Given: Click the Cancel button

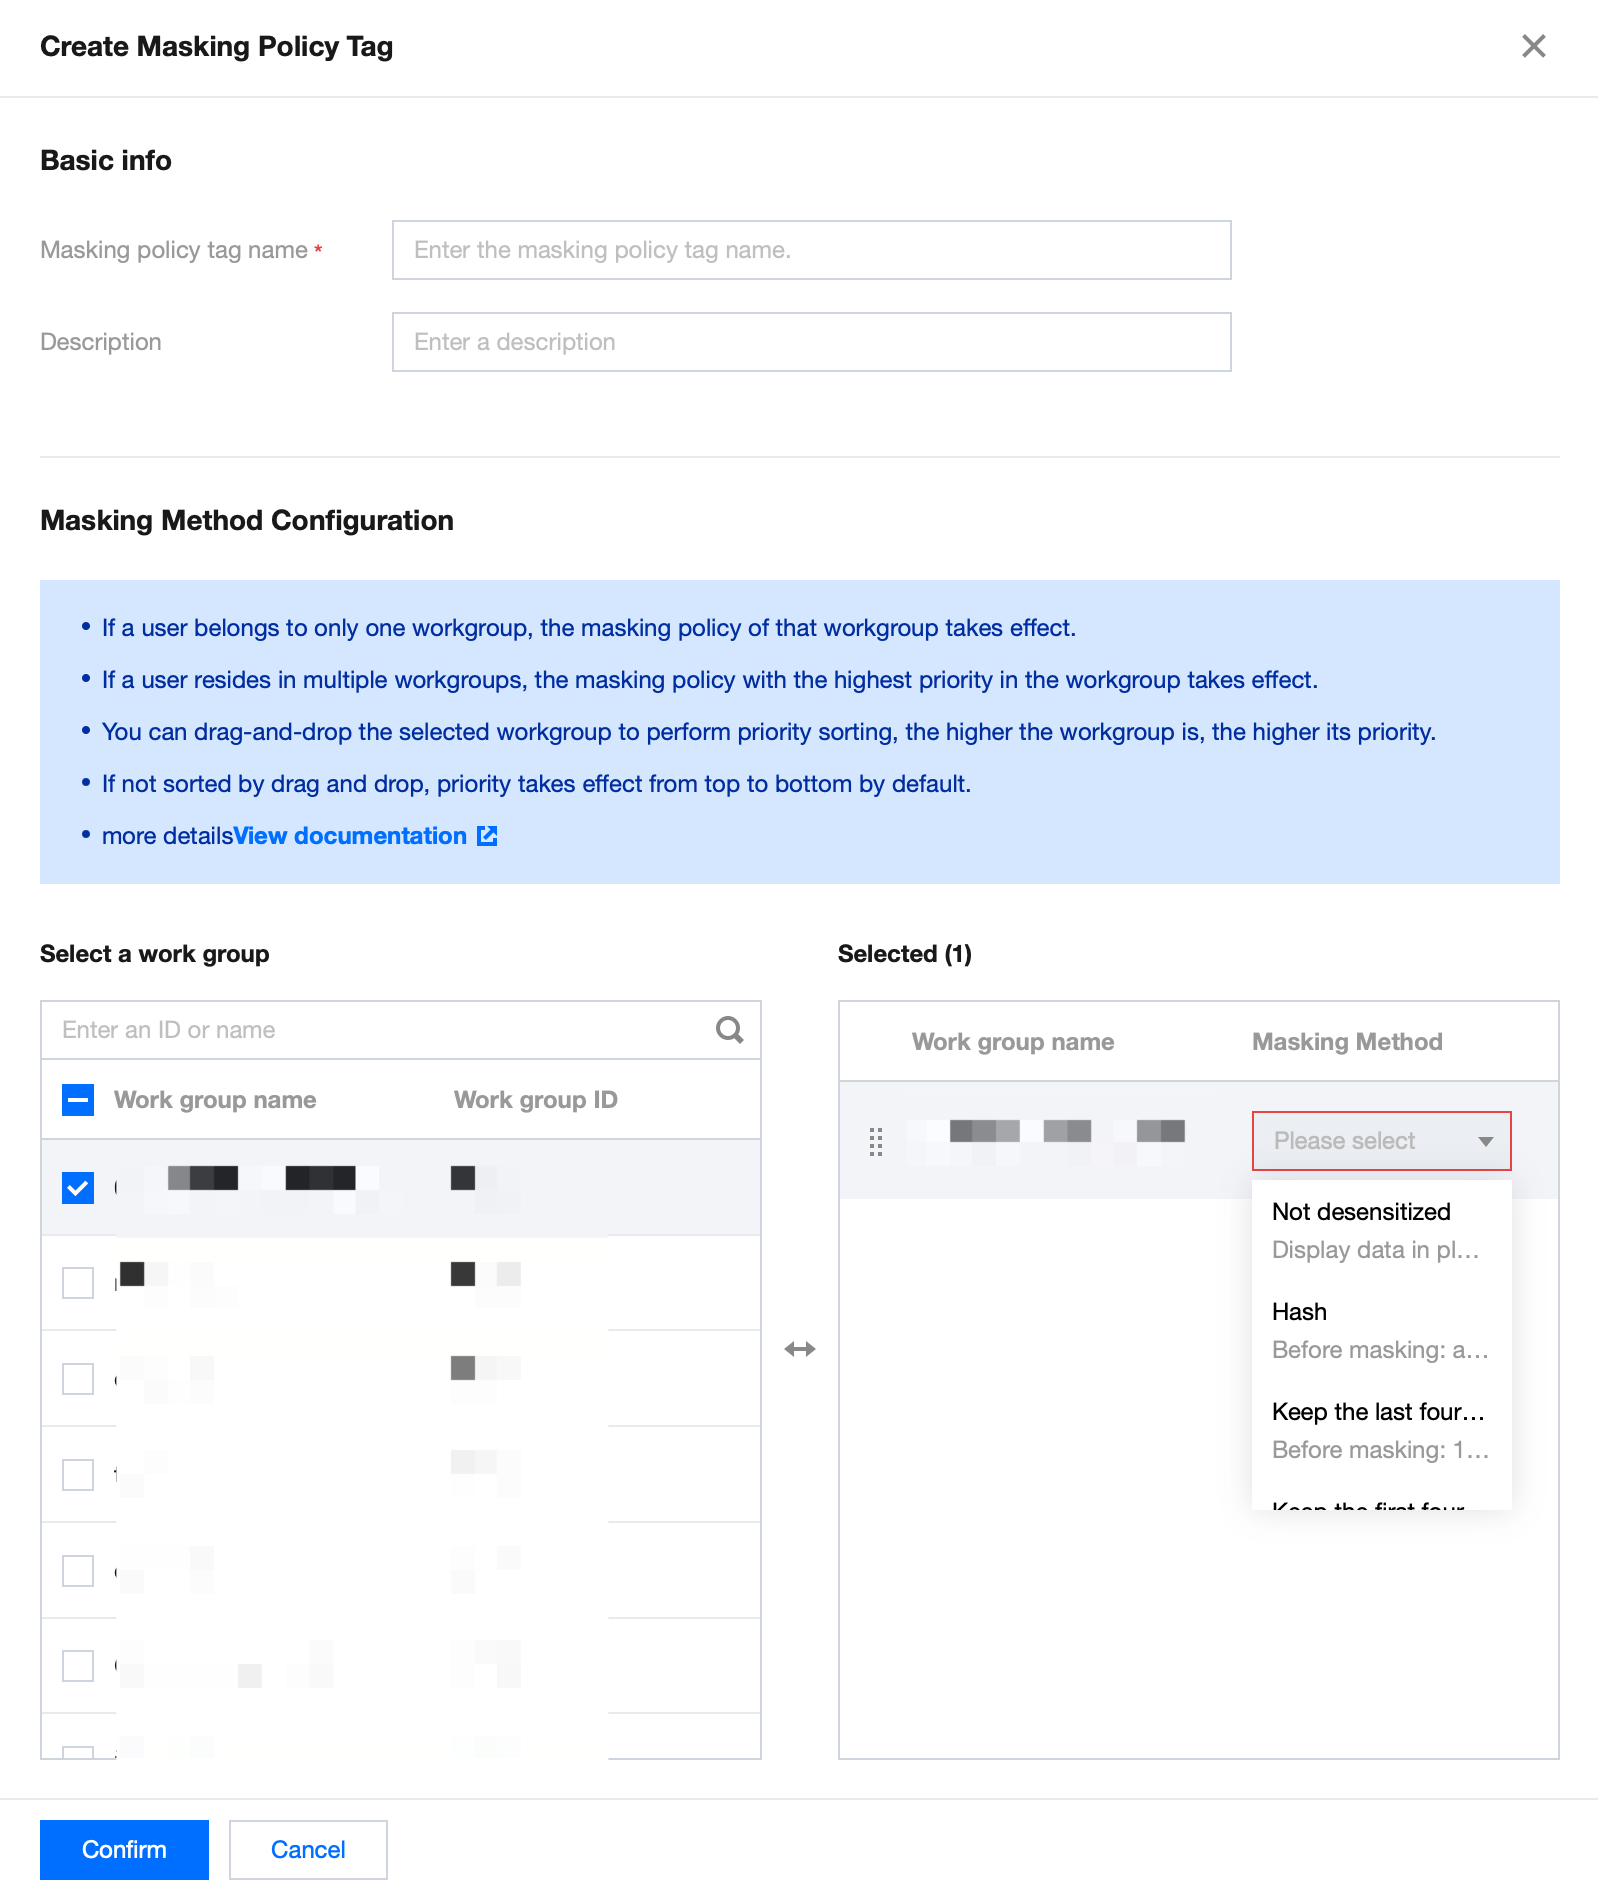Looking at the screenshot, I should 308,1850.
